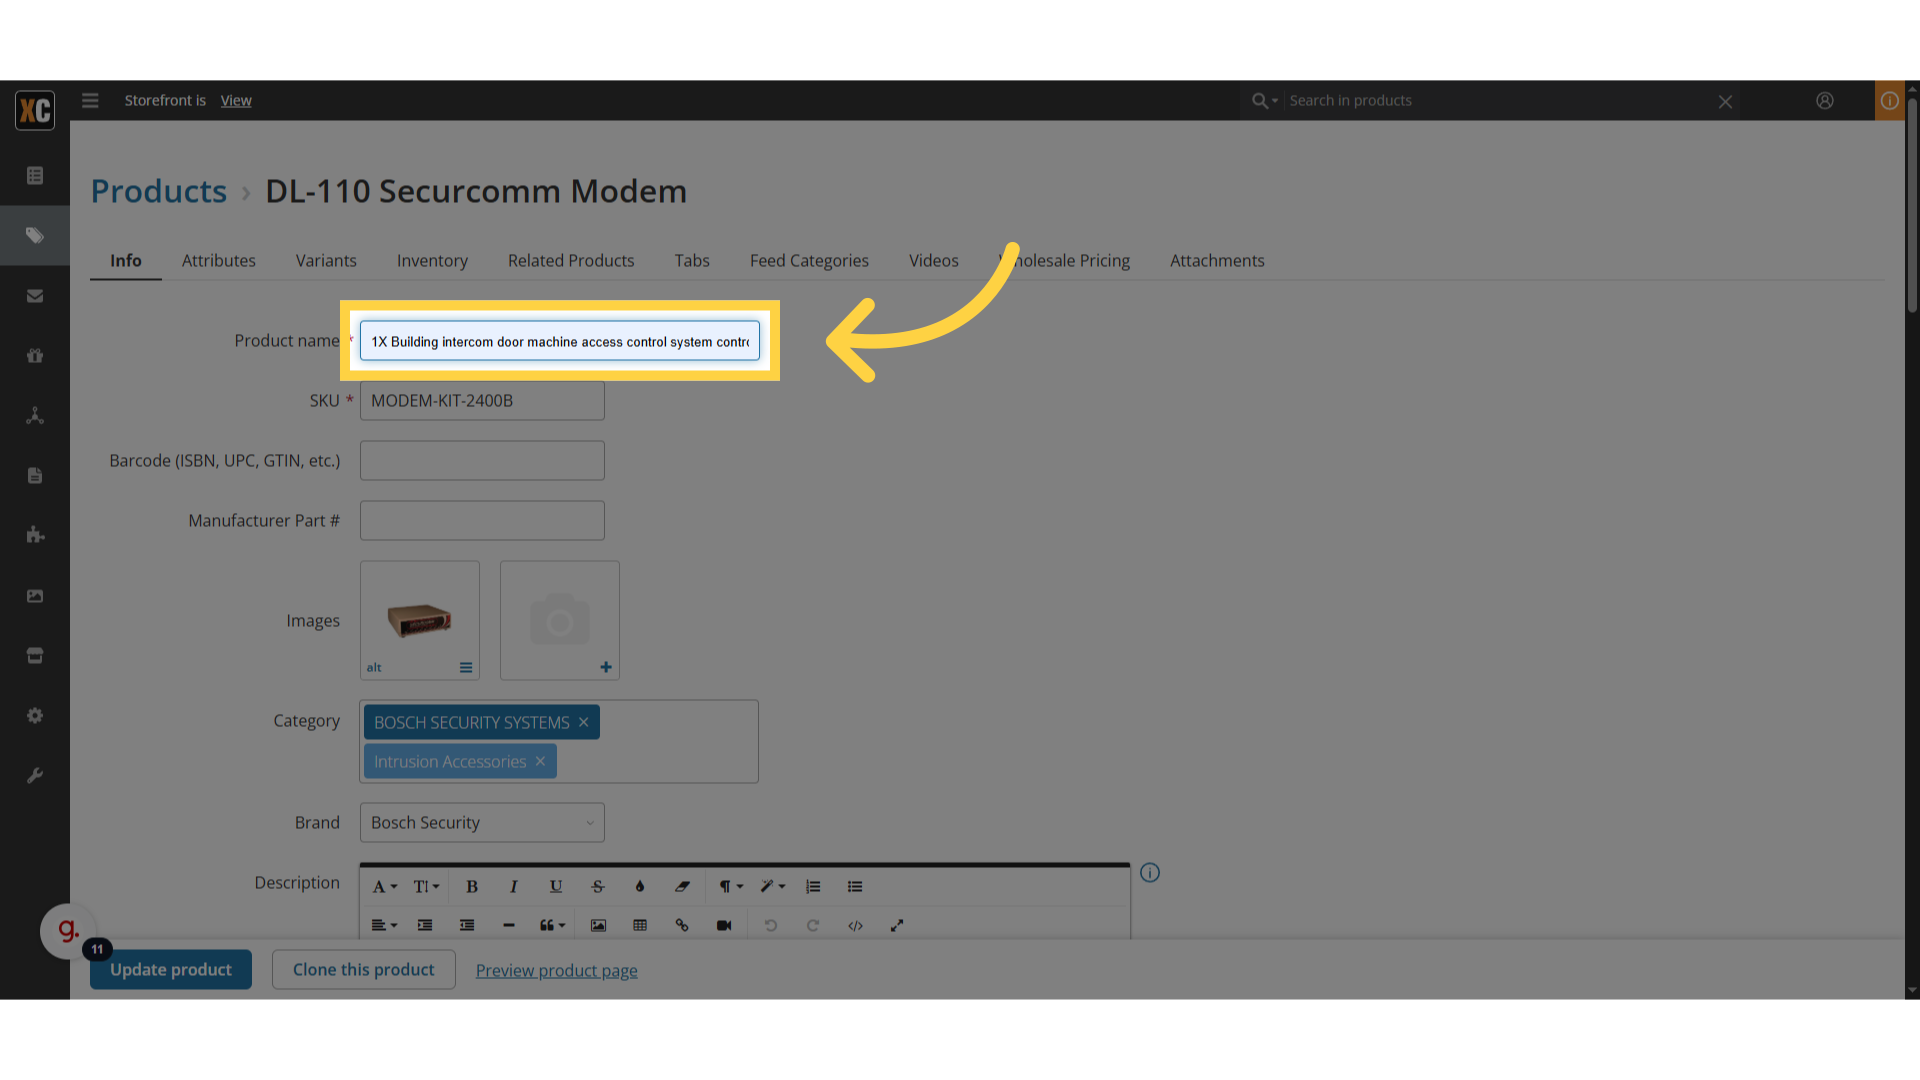Image resolution: width=1920 pixels, height=1080 pixels.
Task: Switch to Attachments tab
Action: [1217, 261]
